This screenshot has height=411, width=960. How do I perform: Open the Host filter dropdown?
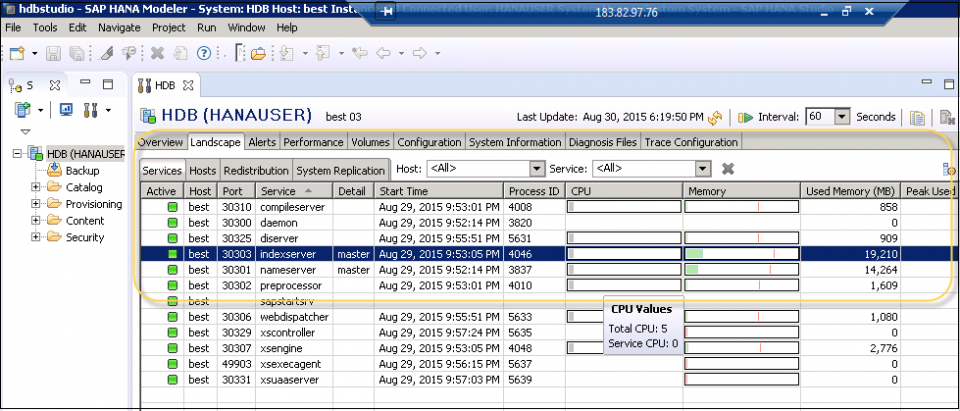click(537, 169)
